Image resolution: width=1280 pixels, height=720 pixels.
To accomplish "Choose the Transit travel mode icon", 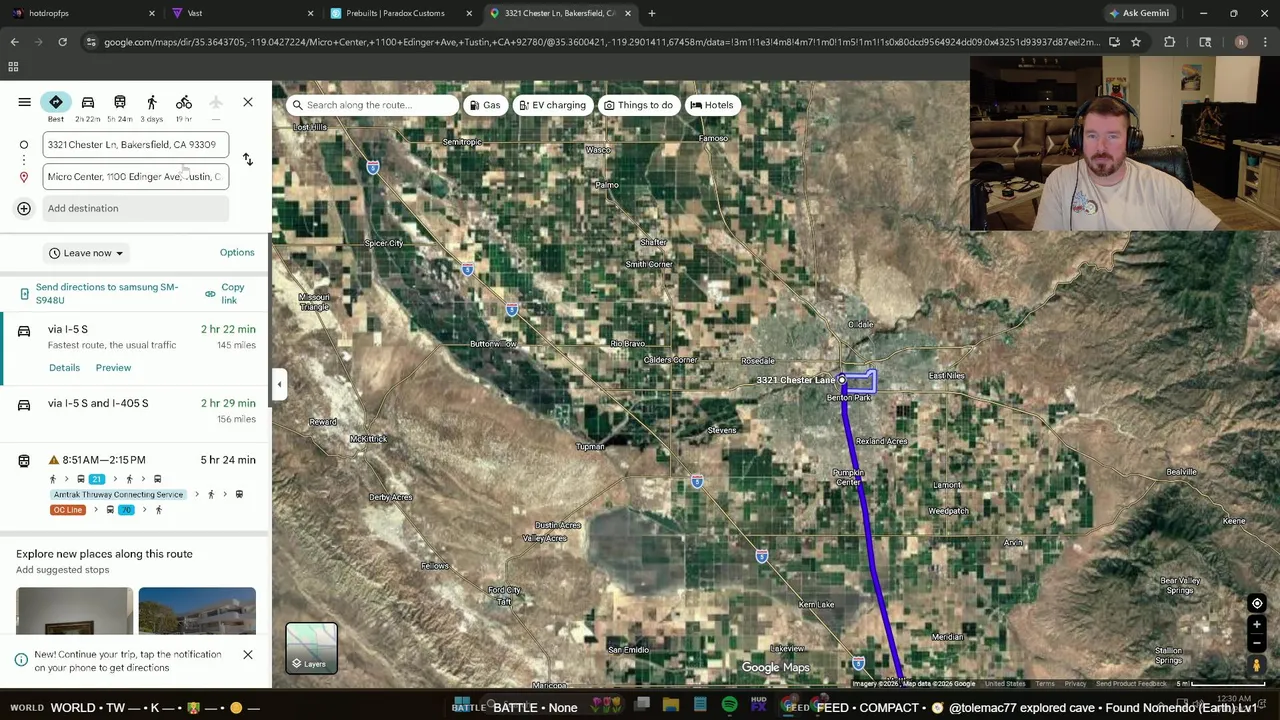I will (x=120, y=102).
